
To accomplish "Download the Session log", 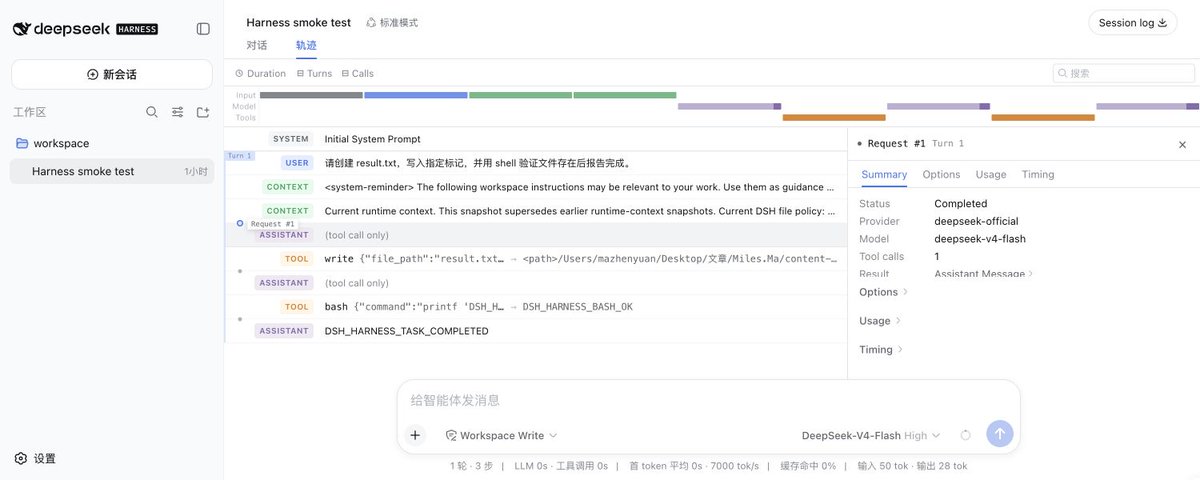I will (1133, 23).
